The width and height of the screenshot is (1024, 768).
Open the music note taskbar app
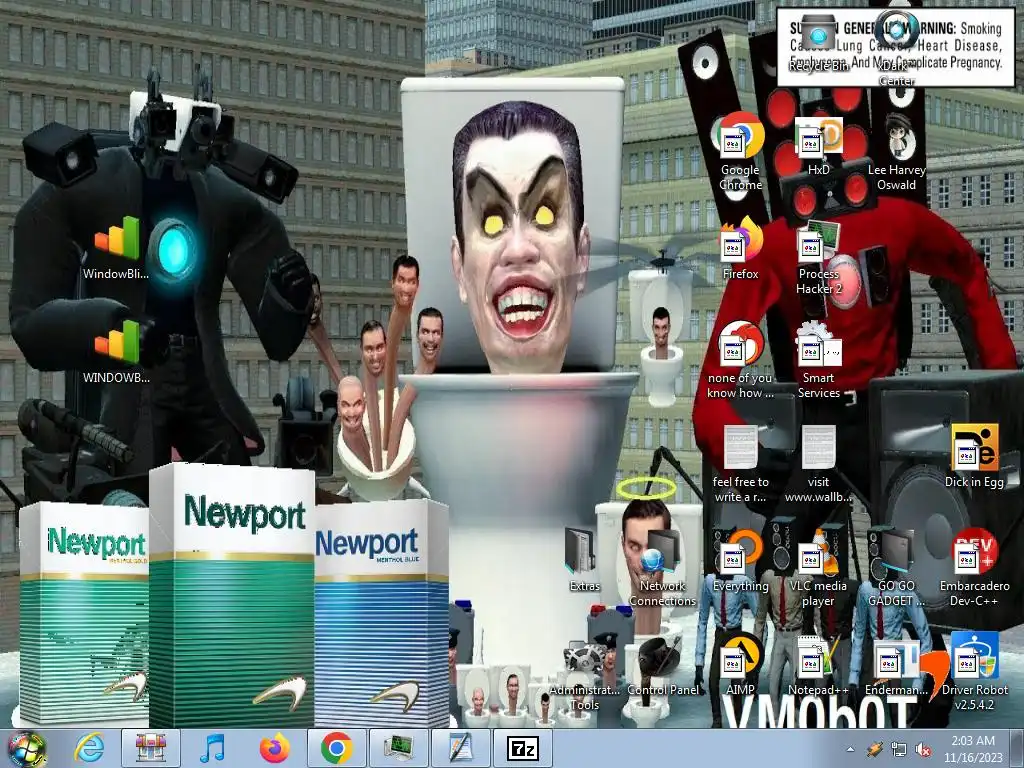[213, 748]
